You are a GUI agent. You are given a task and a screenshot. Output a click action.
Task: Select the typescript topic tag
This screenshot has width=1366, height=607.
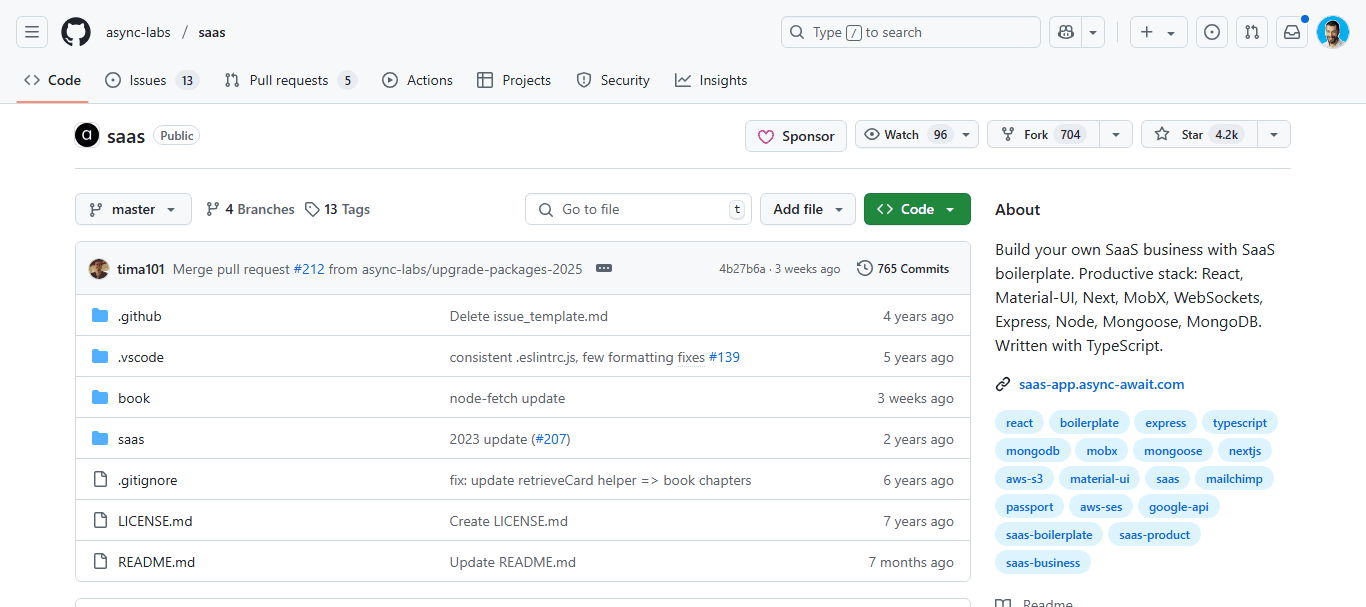coord(1240,423)
